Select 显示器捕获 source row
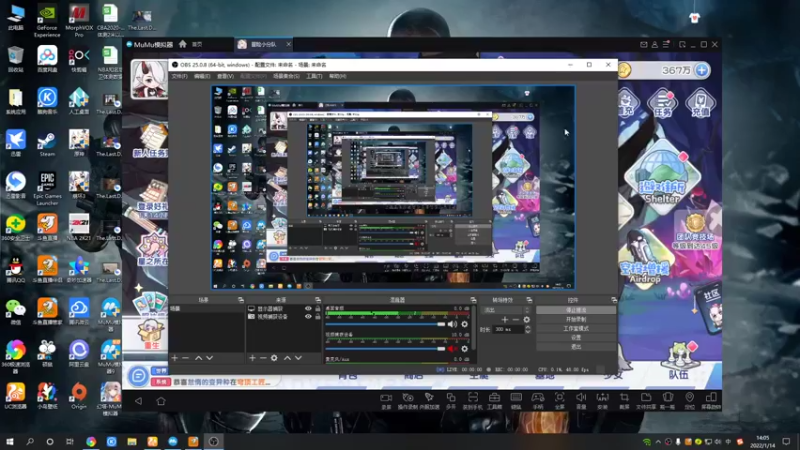 [x=284, y=309]
